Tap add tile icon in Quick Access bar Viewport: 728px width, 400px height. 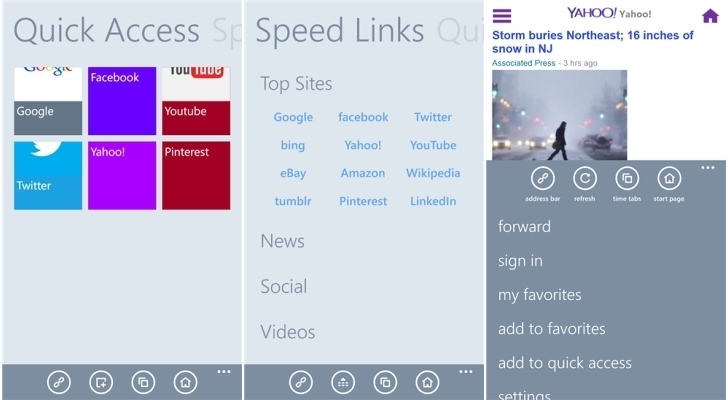pyautogui.click(x=101, y=382)
